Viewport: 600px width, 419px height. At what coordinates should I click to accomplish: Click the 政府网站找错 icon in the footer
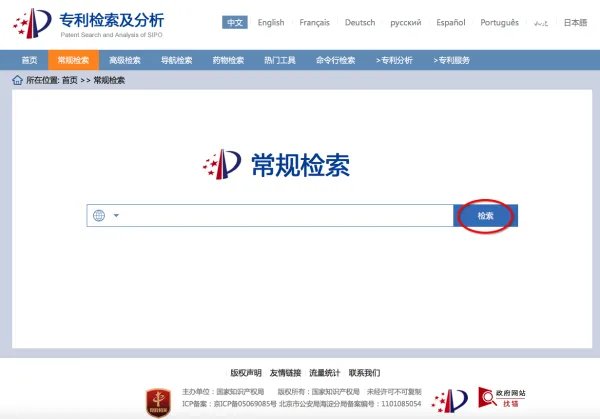tap(502, 398)
